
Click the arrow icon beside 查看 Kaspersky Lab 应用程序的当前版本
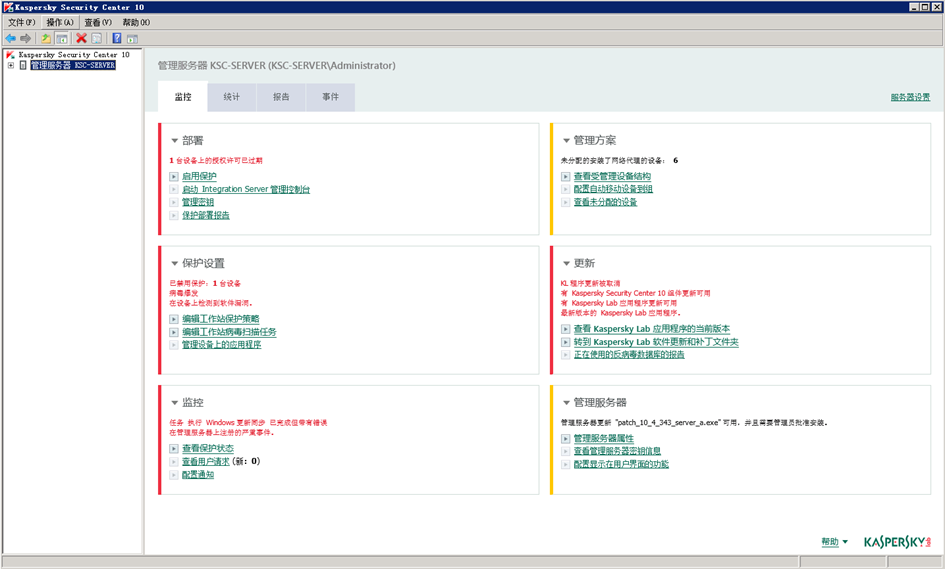click(x=565, y=329)
